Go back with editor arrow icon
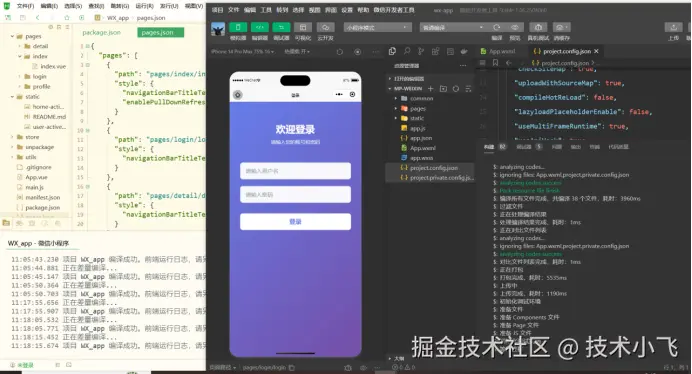This screenshot has height=374, width=692. (509, 63)
